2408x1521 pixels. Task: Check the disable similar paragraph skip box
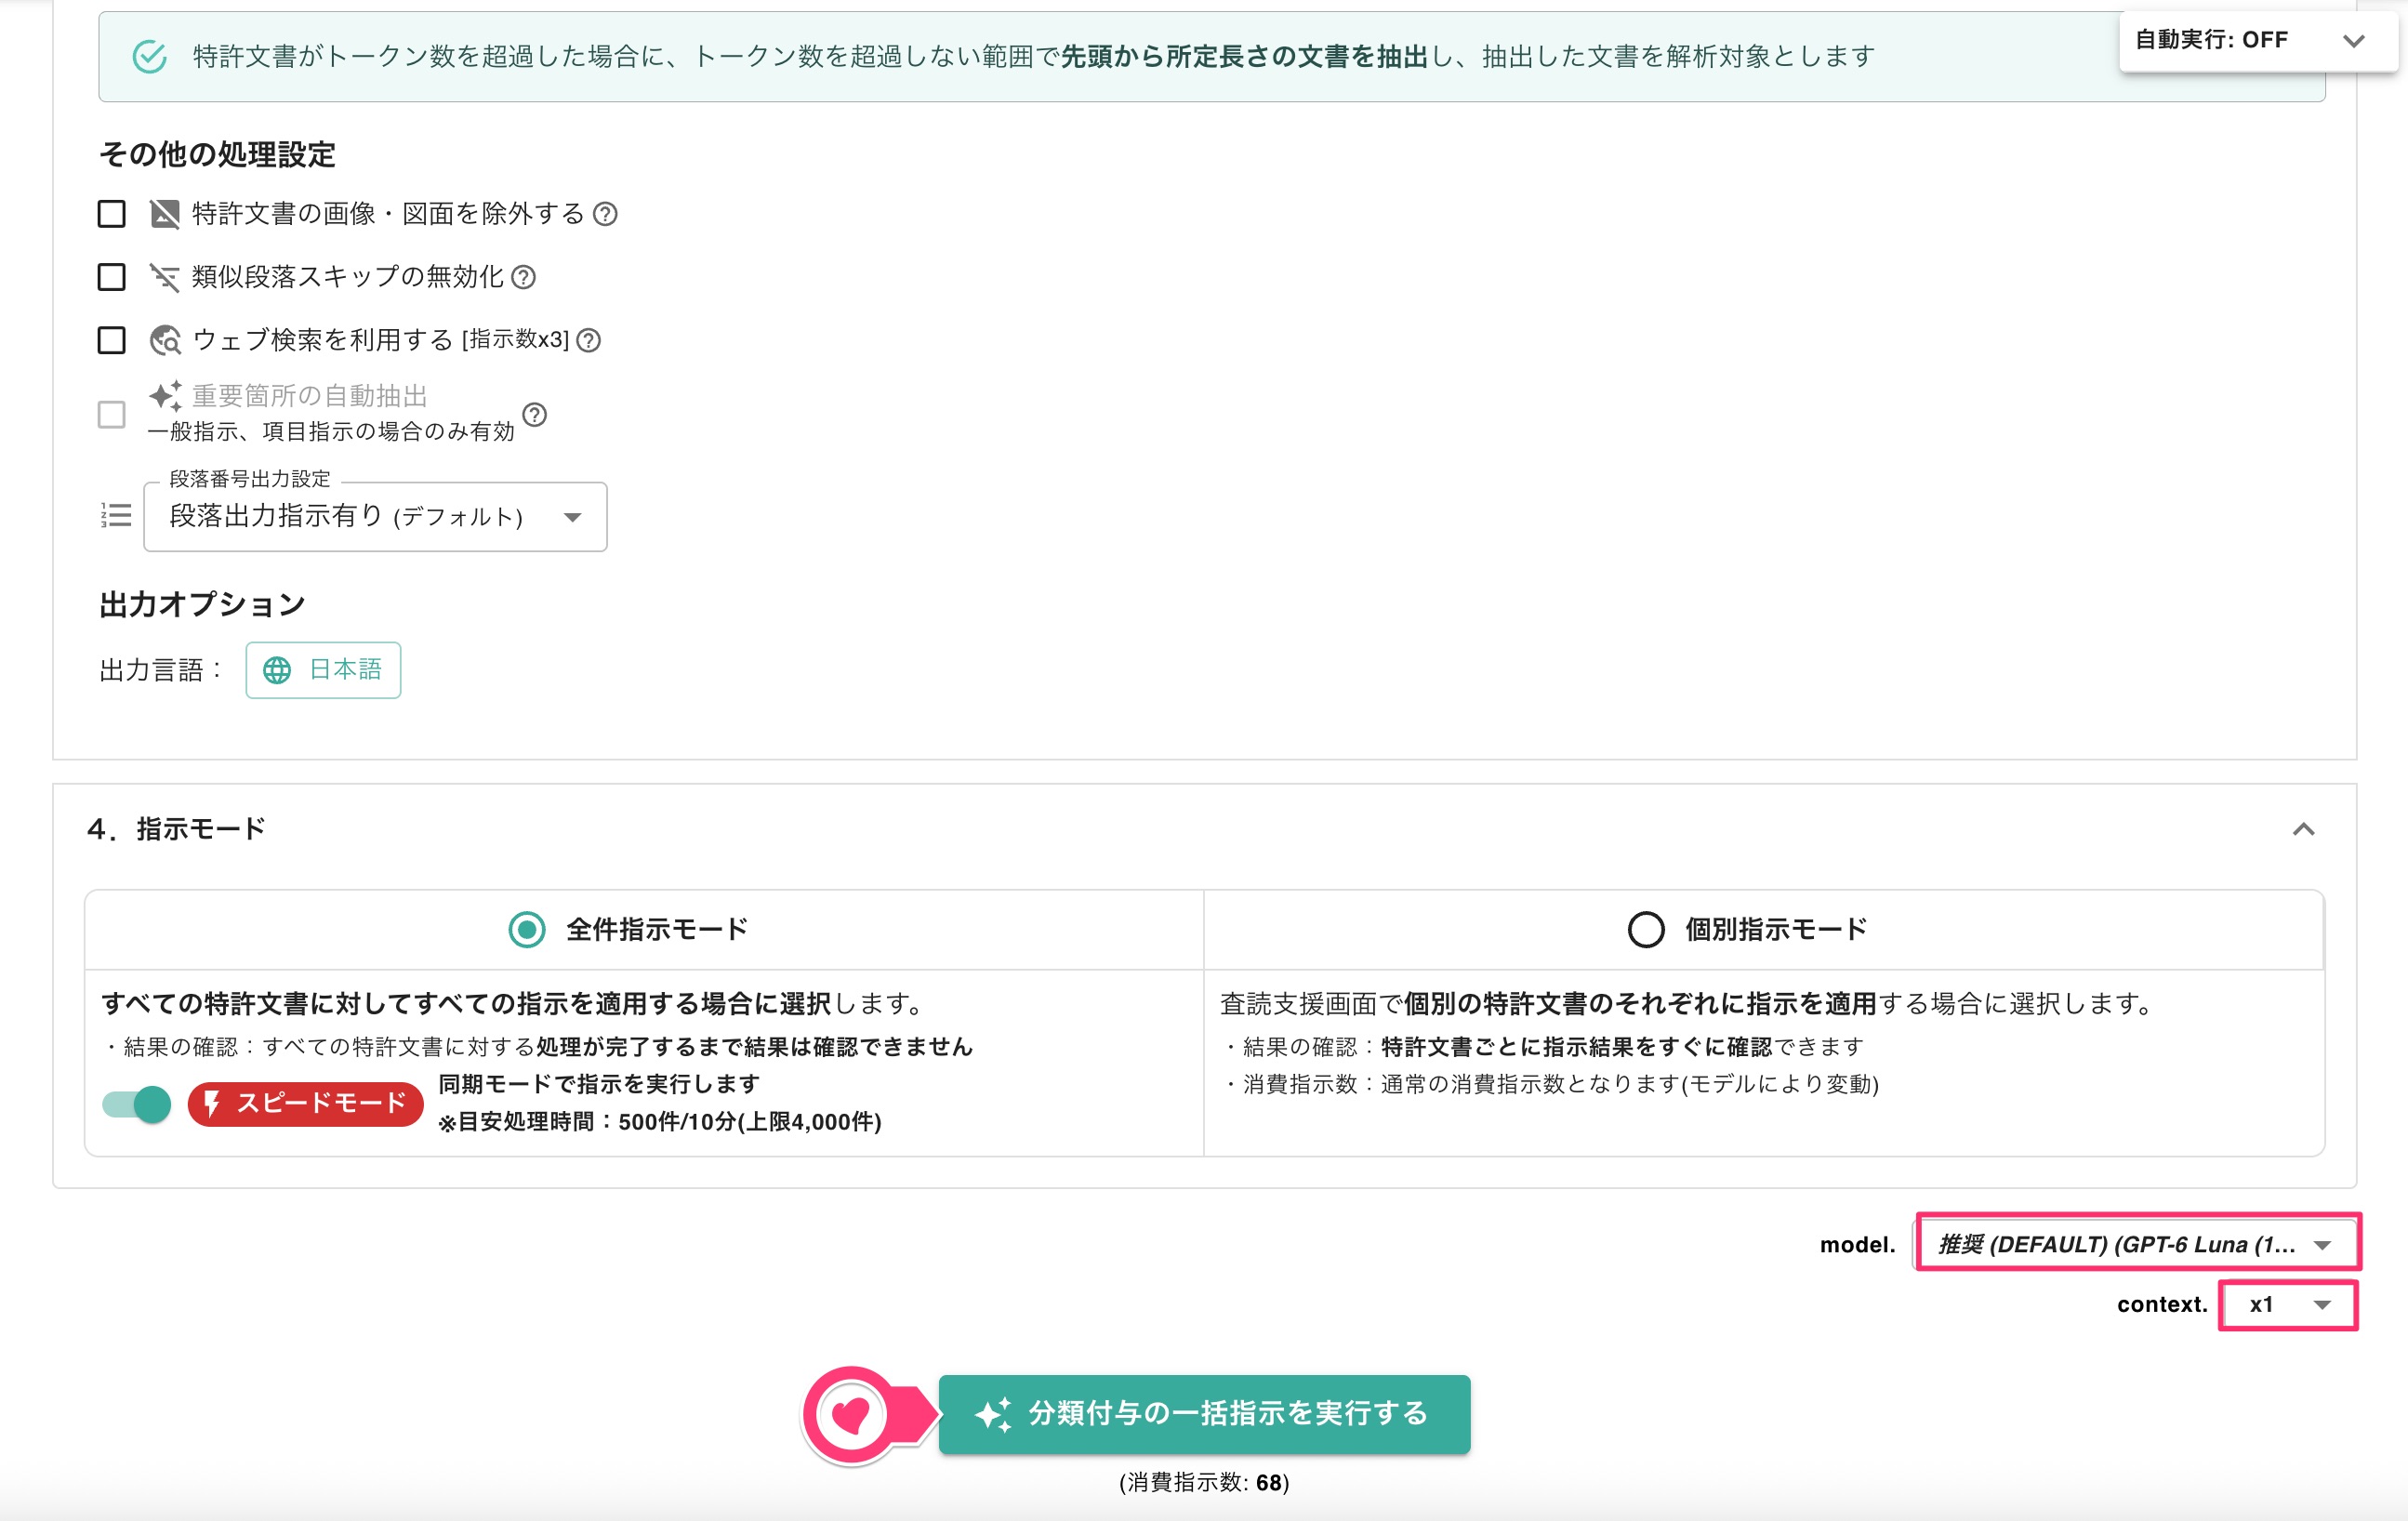point(111,277)
